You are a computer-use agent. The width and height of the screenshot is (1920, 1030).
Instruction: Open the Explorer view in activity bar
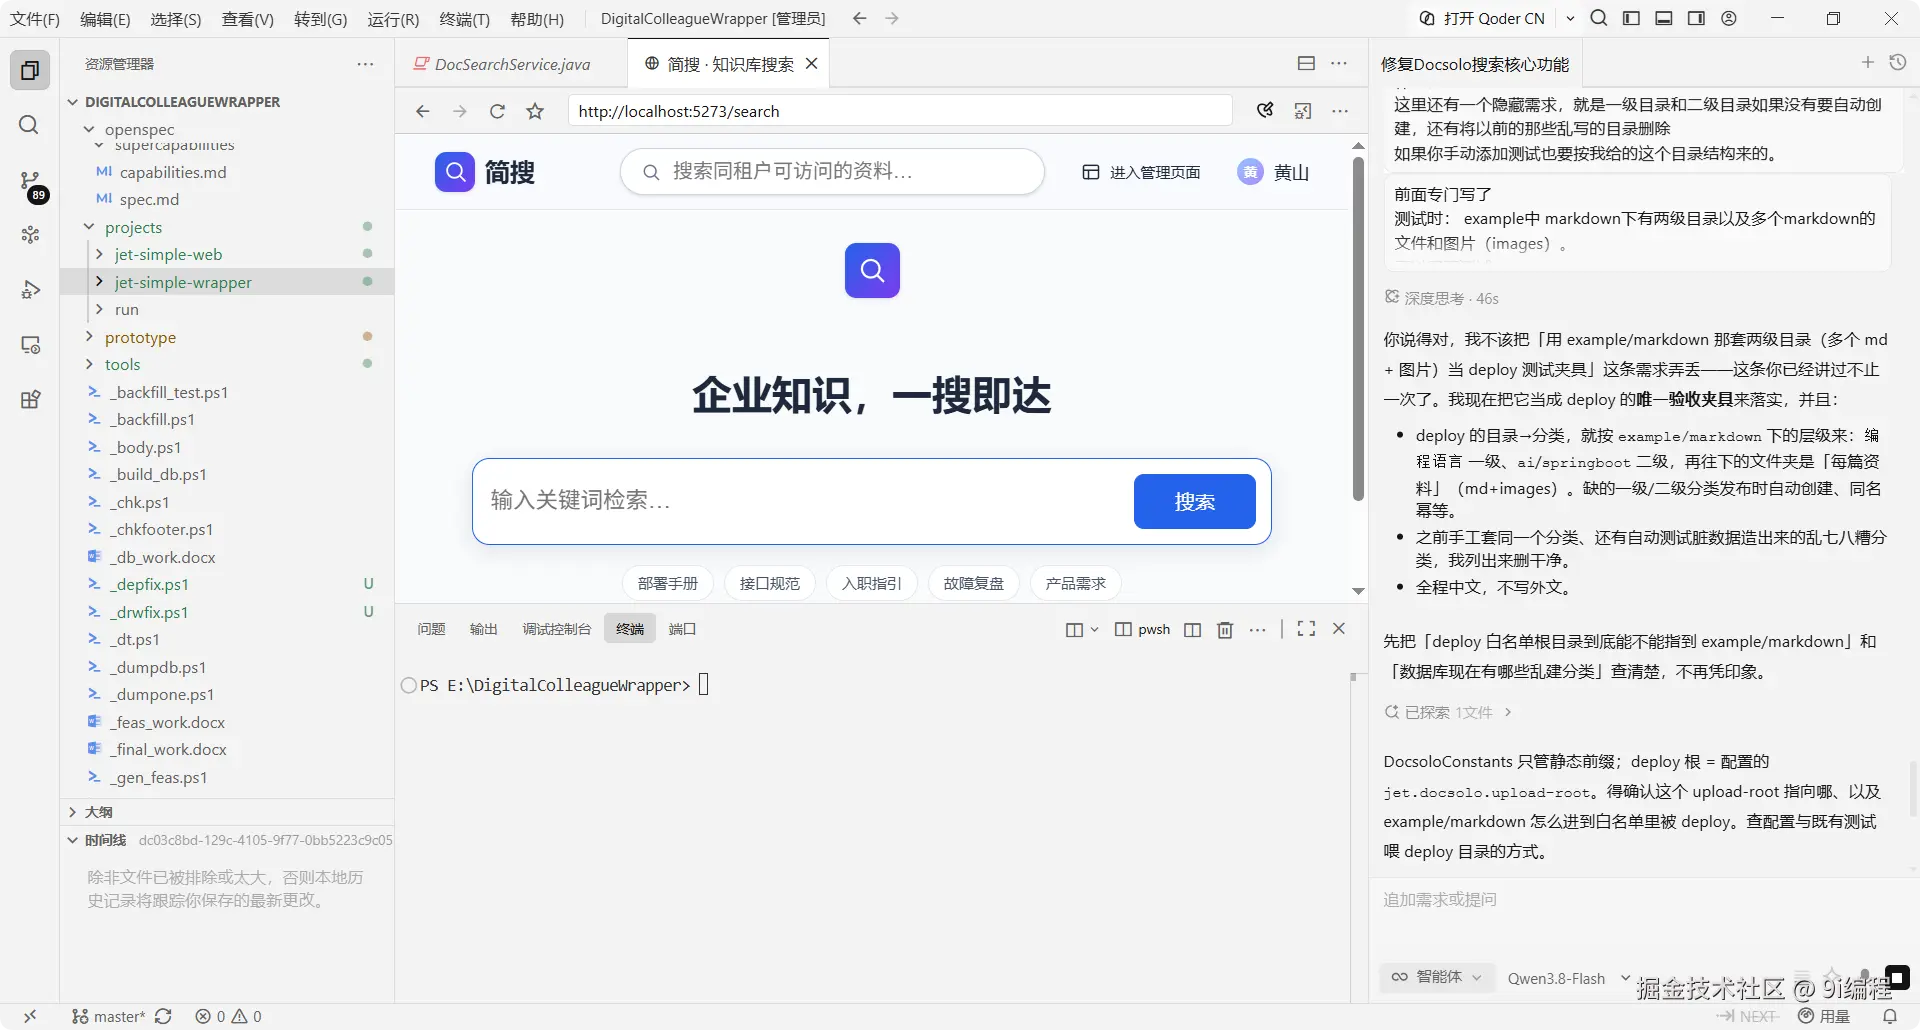click(30, 70)
